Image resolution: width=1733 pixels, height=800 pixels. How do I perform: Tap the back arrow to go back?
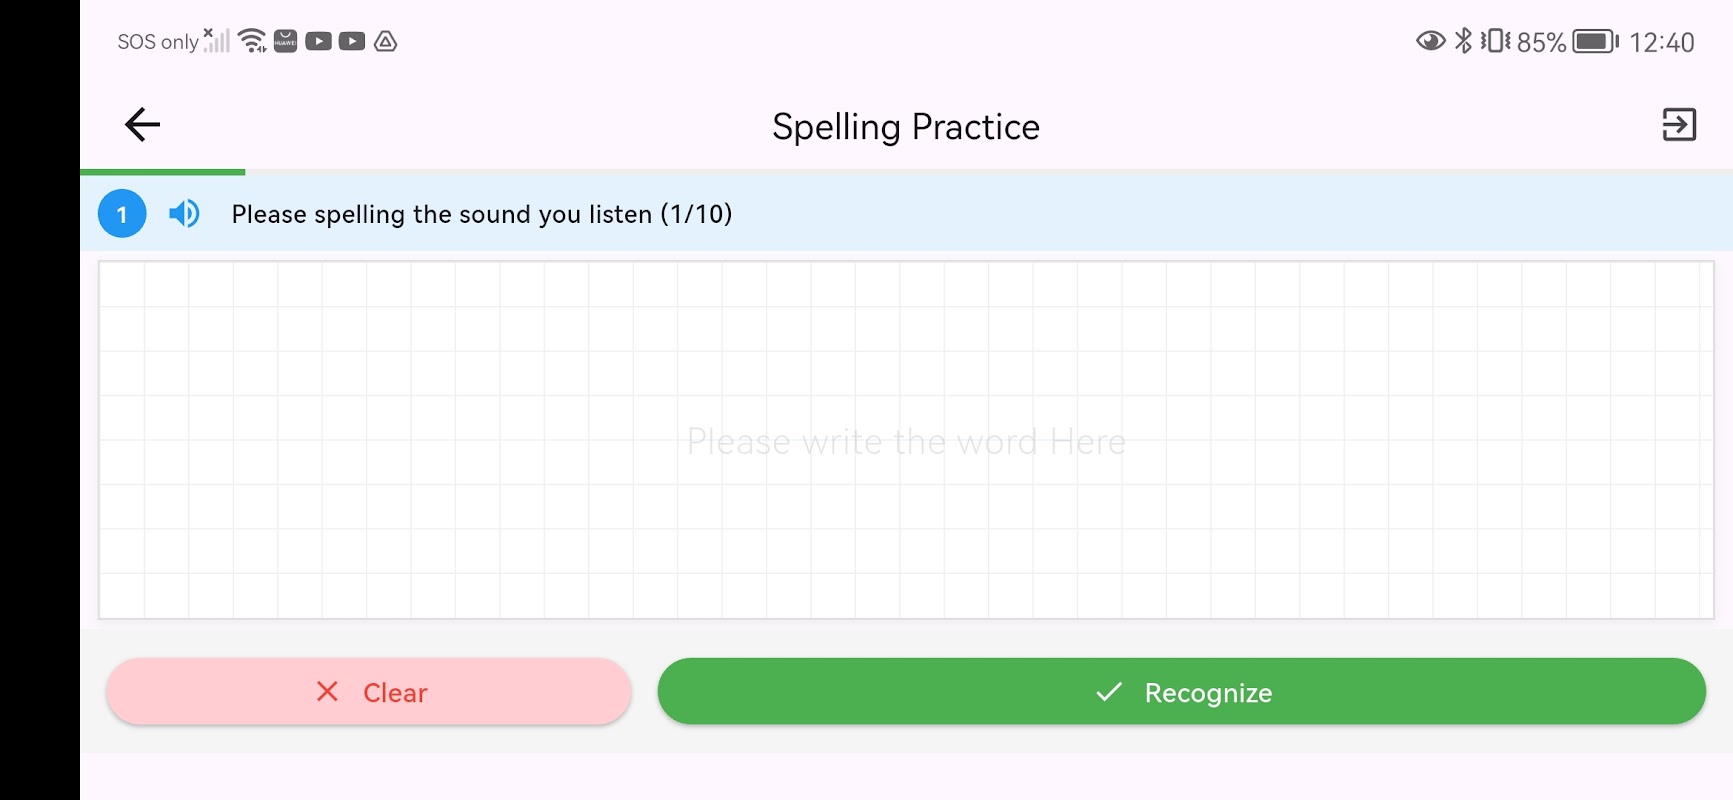click(x=142, y=125)
